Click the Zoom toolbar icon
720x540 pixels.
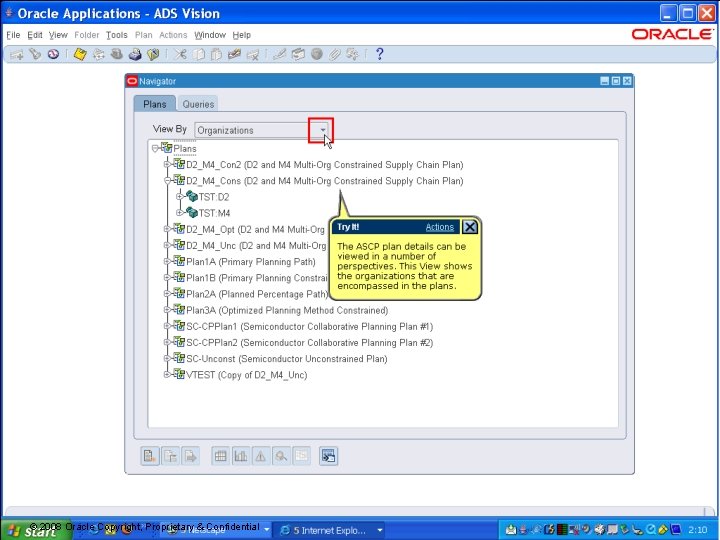coord(298,55)
